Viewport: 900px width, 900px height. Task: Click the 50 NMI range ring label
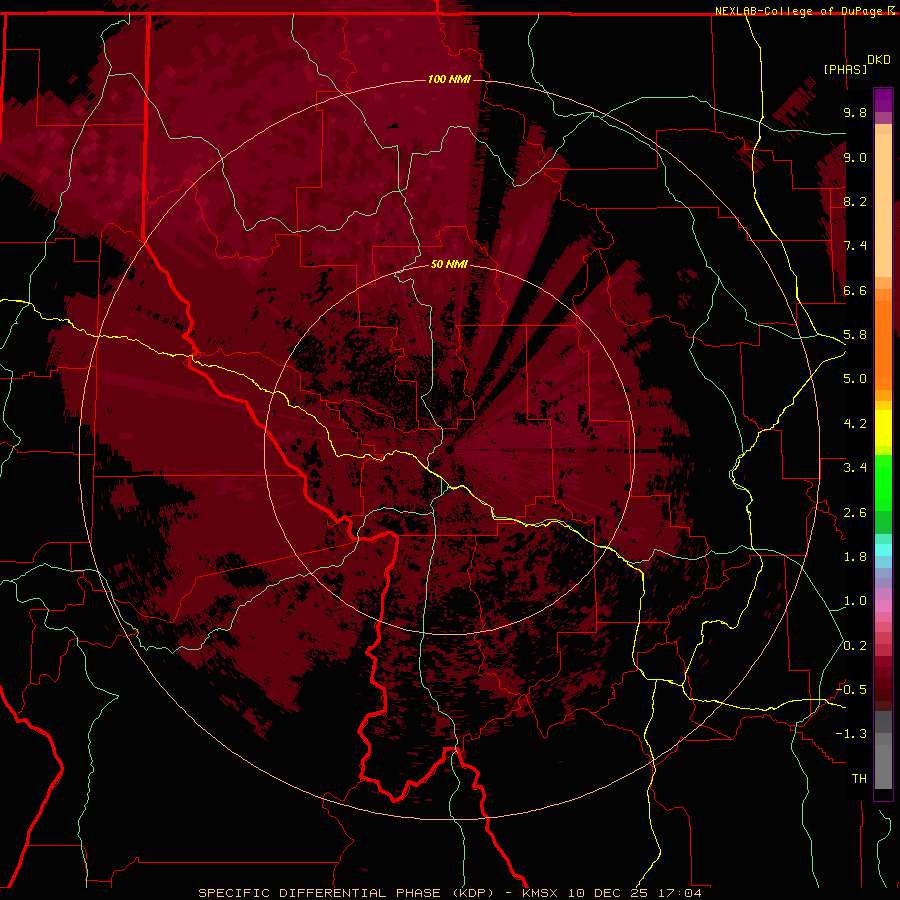coord(449,264)
